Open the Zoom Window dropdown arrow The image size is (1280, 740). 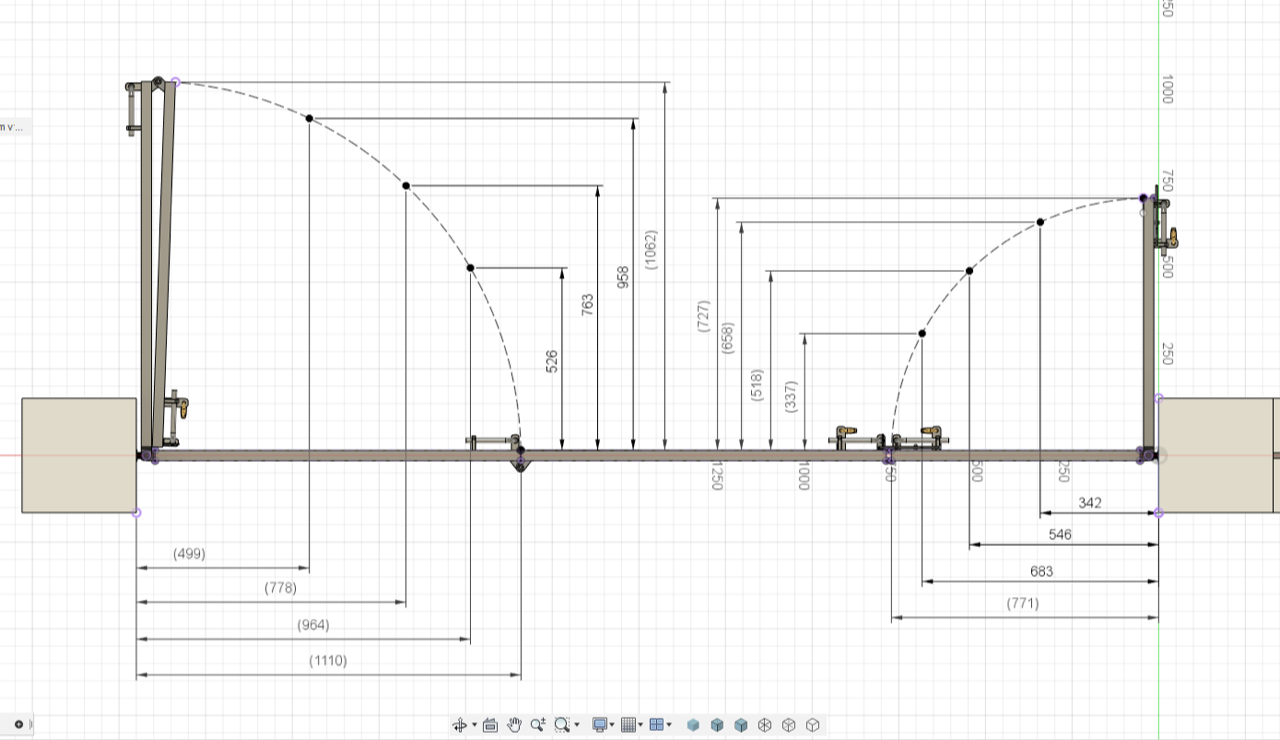pyautogui.click(x=577, y=726)
